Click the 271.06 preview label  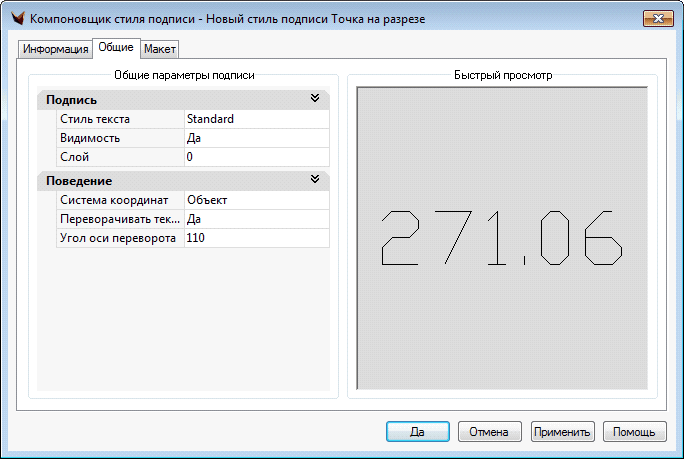coord(503,239)
